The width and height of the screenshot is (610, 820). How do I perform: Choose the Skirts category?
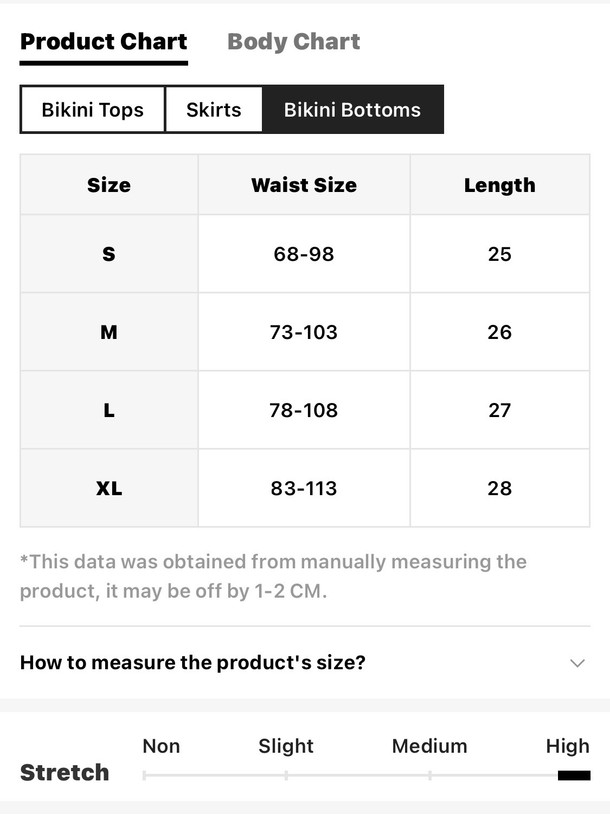tap(213, 110)
